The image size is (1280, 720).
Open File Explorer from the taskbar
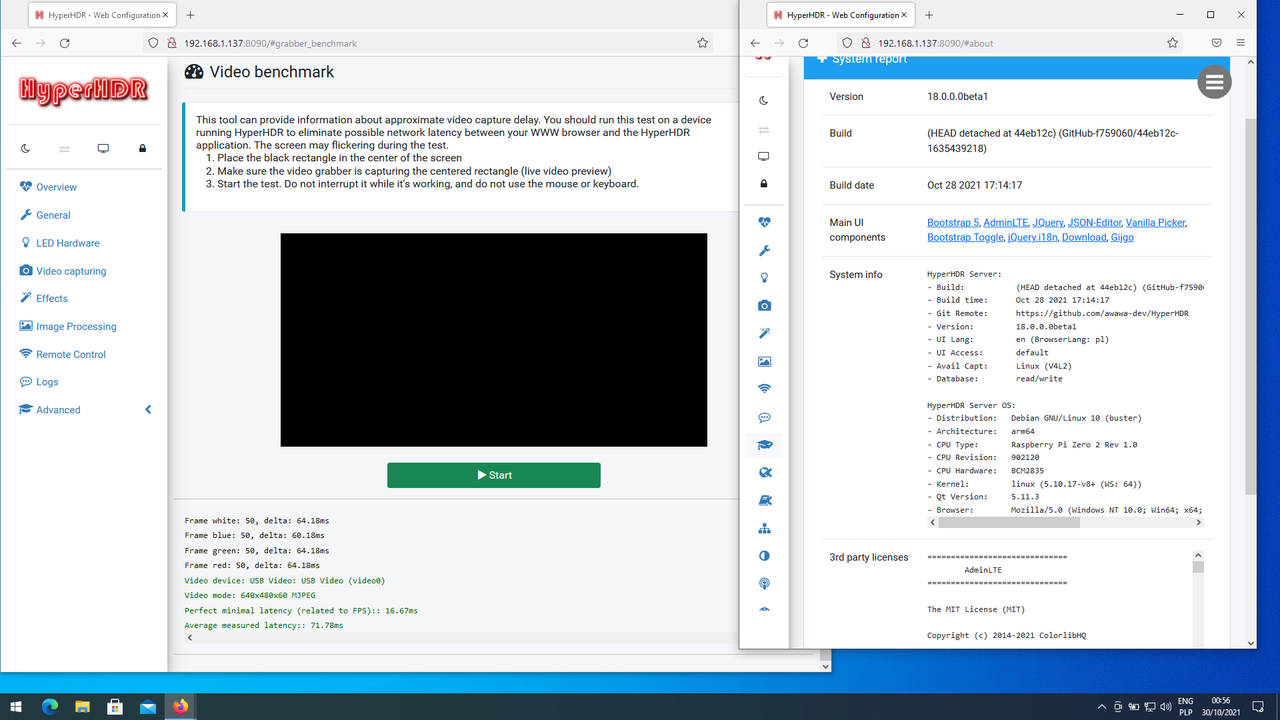tap(82, 706)
